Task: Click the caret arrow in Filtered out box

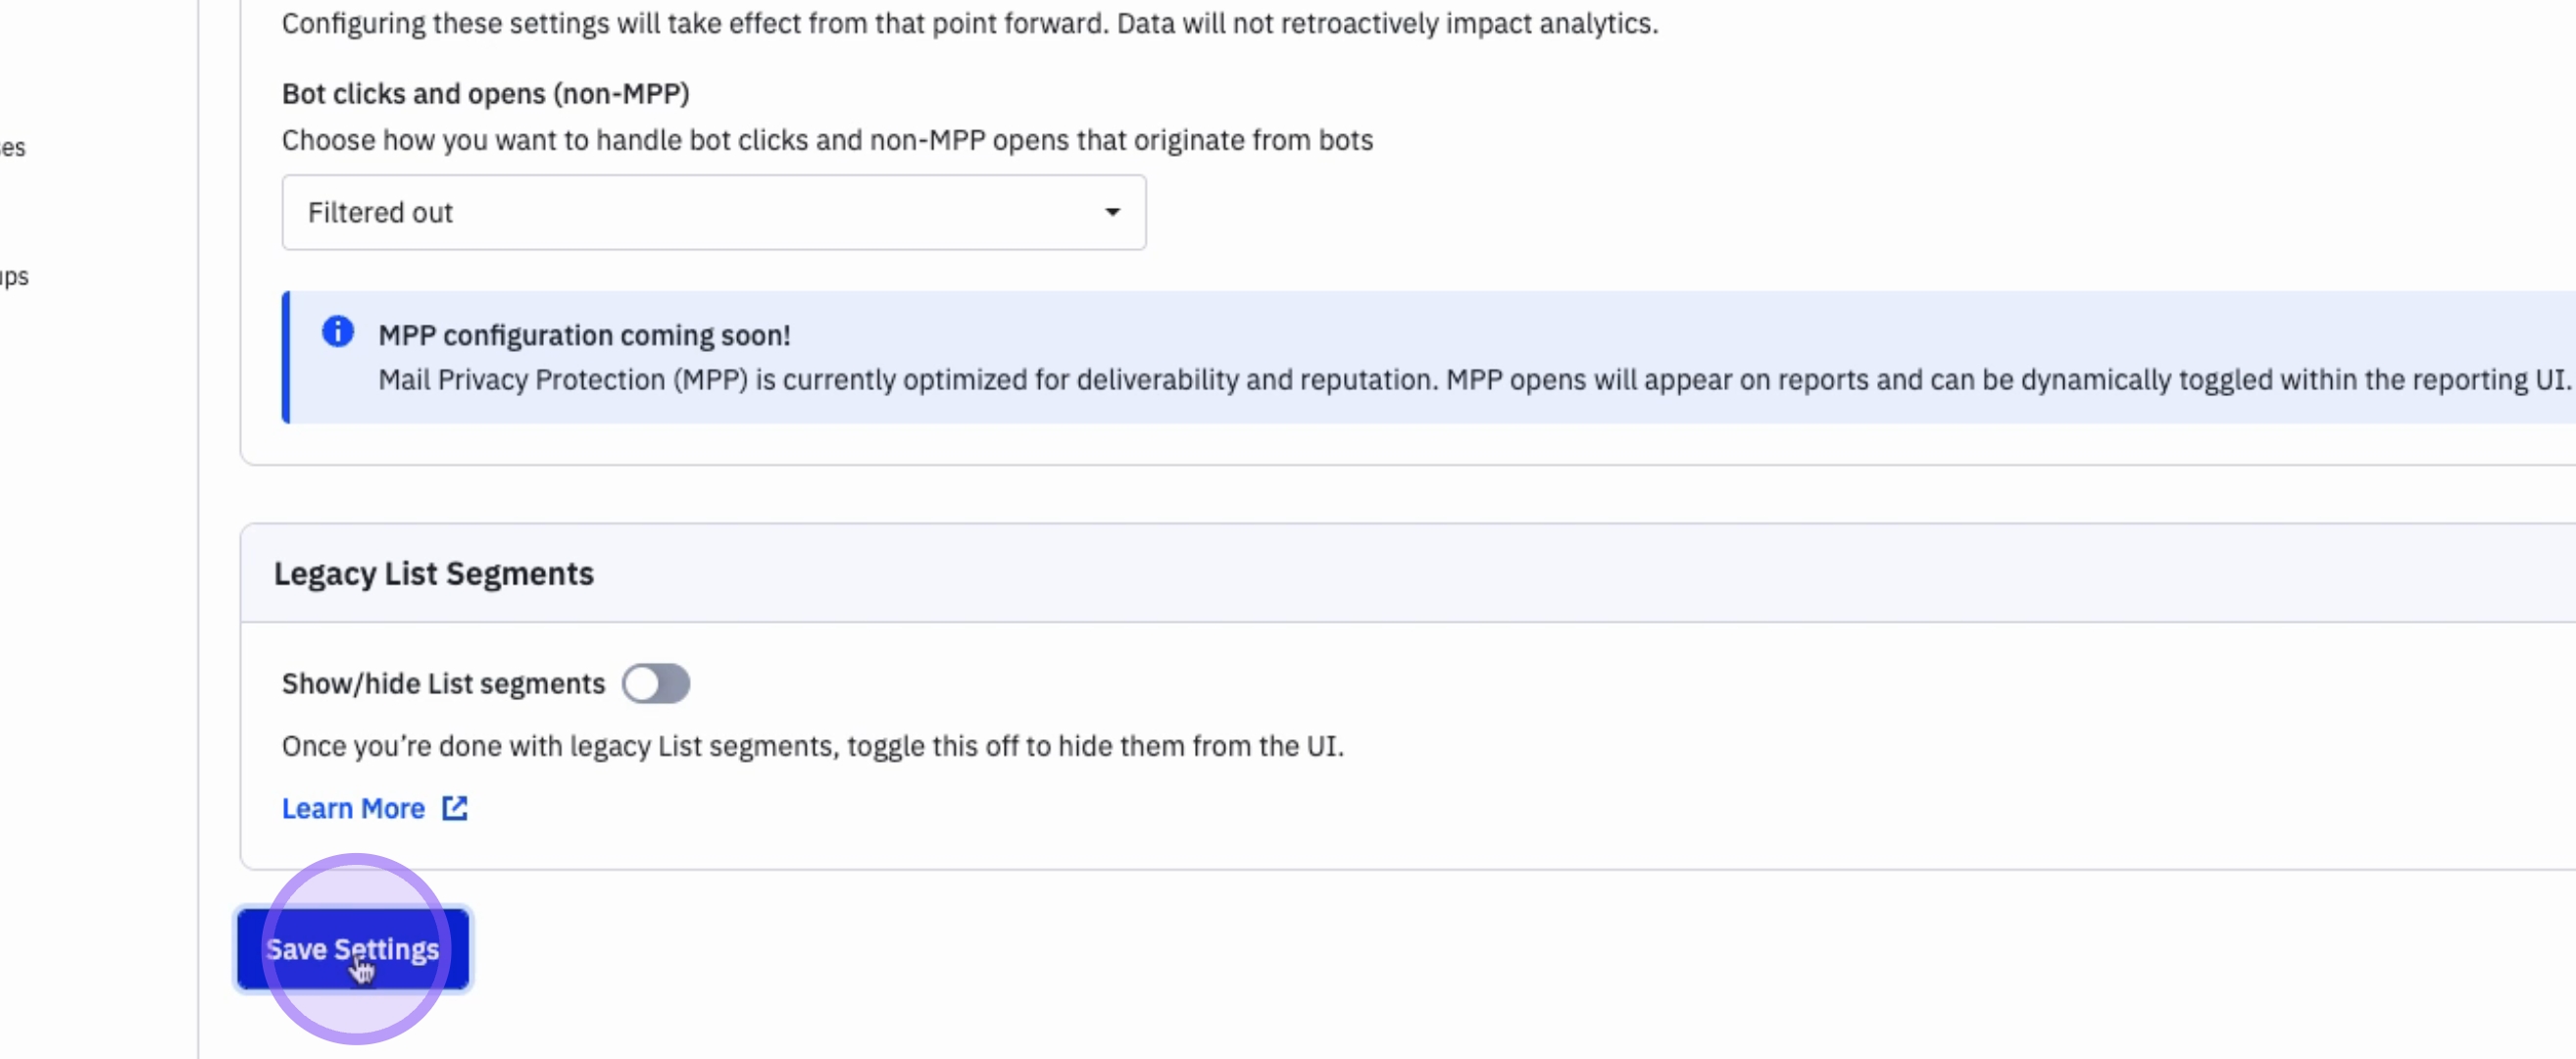Action: coord(1112,212)
